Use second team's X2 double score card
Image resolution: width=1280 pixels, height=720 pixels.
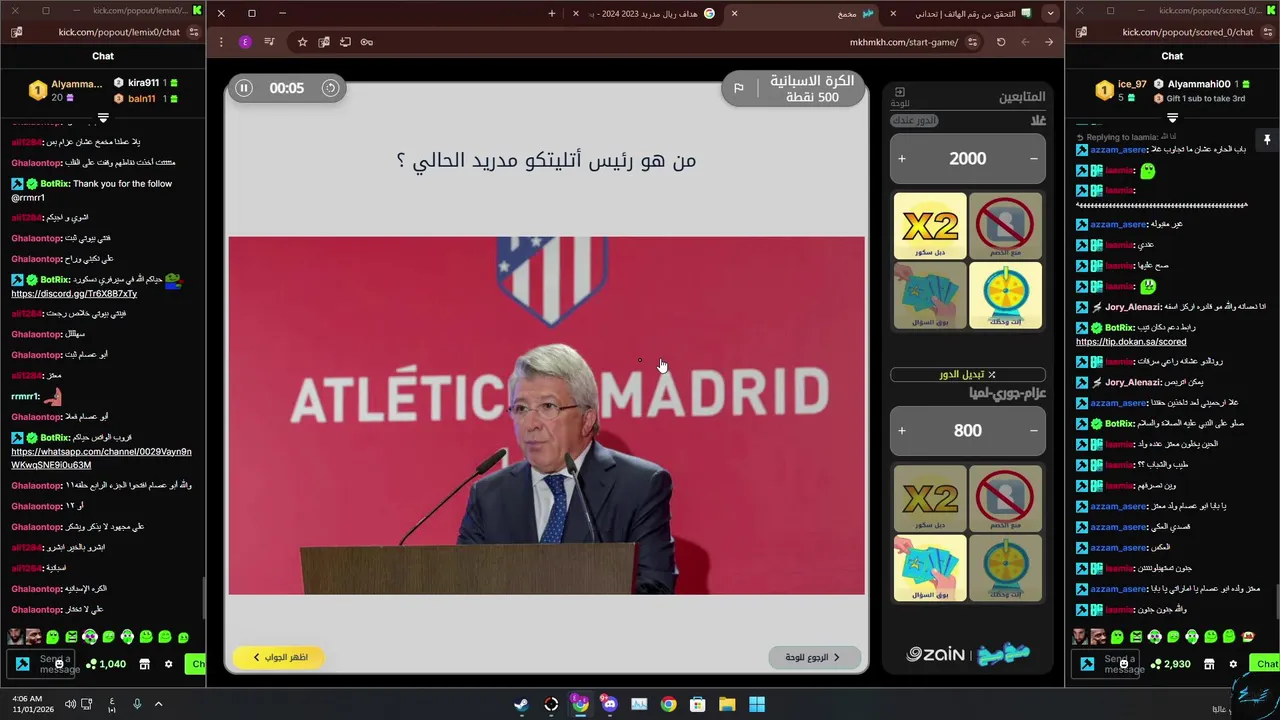[x=930, y=498]
